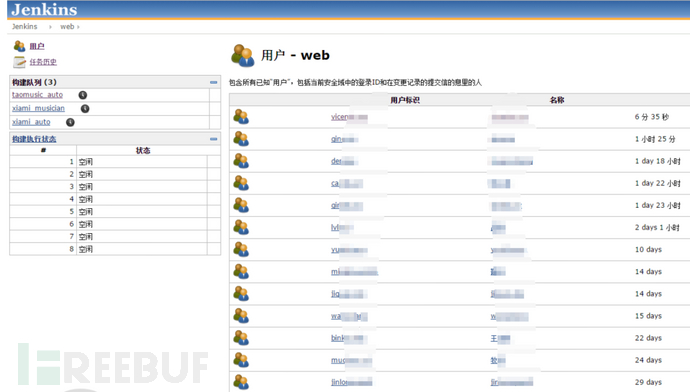
Task: Click clock icon beside xiami_musician
Action: coord(85,109)
